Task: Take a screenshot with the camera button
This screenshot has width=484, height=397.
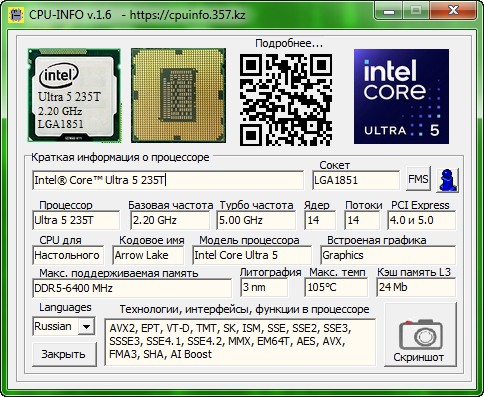Action: coord(420,335)
